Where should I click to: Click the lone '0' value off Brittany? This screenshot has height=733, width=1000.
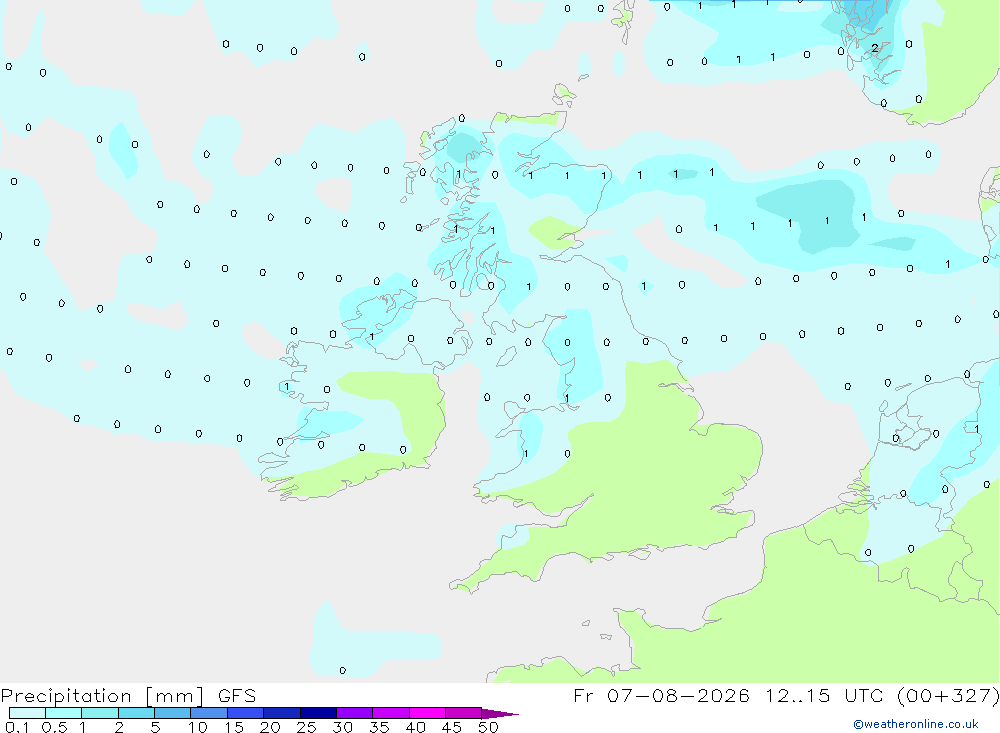pos(342,670)
